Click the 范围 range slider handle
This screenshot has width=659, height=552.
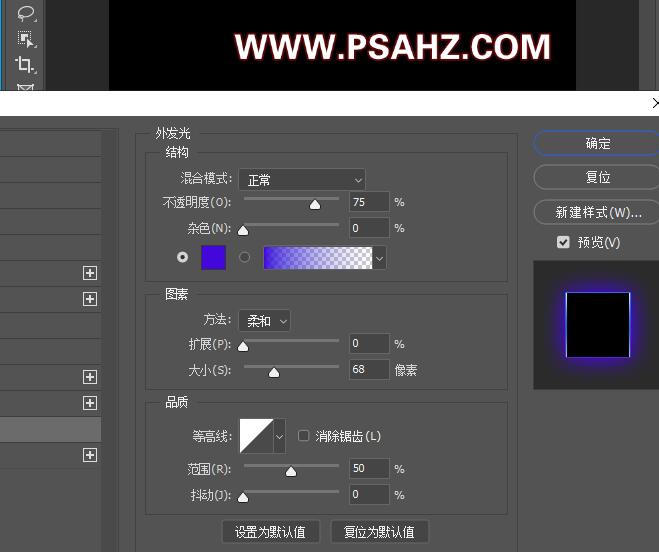(291, 471)
